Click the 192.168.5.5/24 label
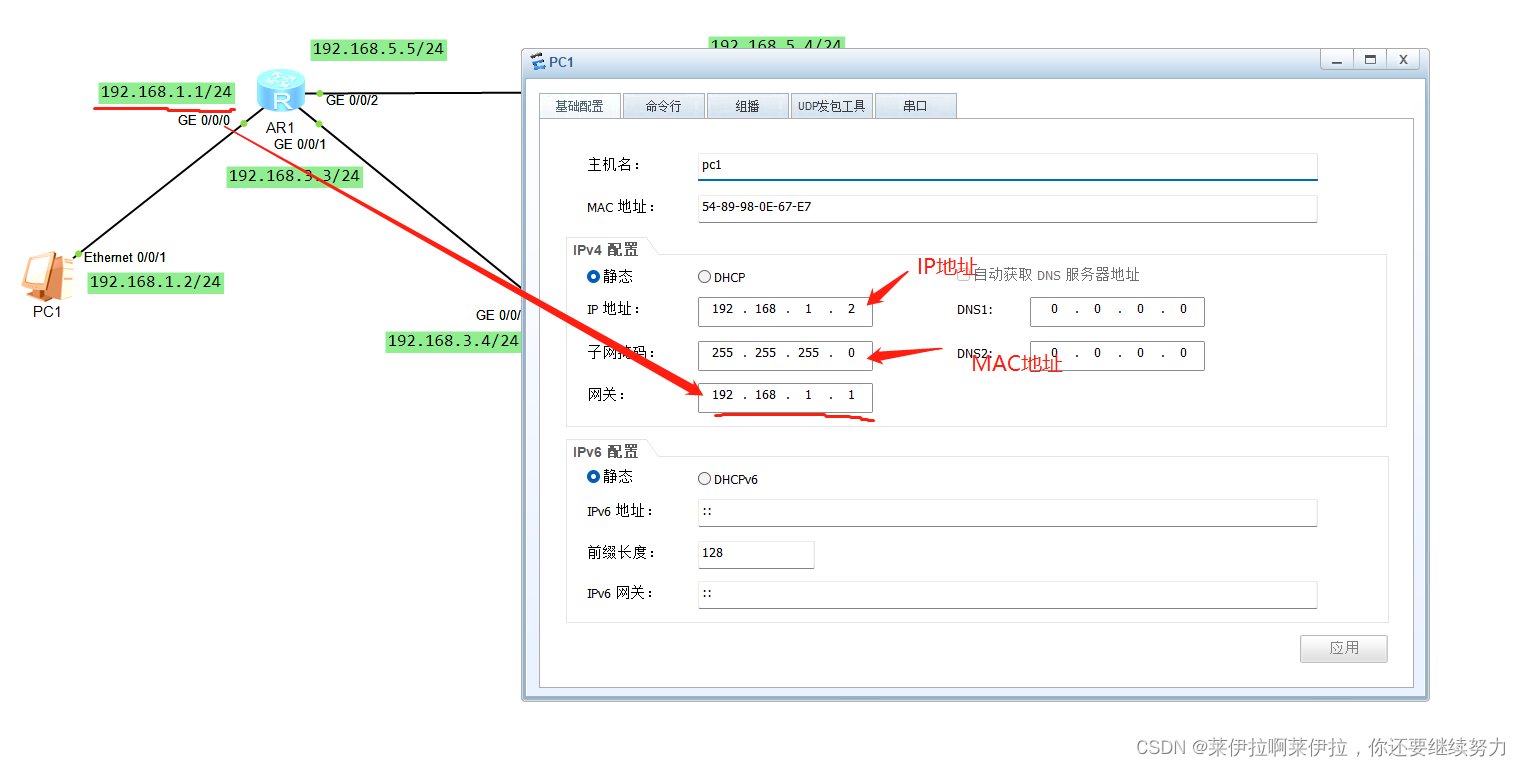Screen dimensions: 1520x766 (378, 49)
